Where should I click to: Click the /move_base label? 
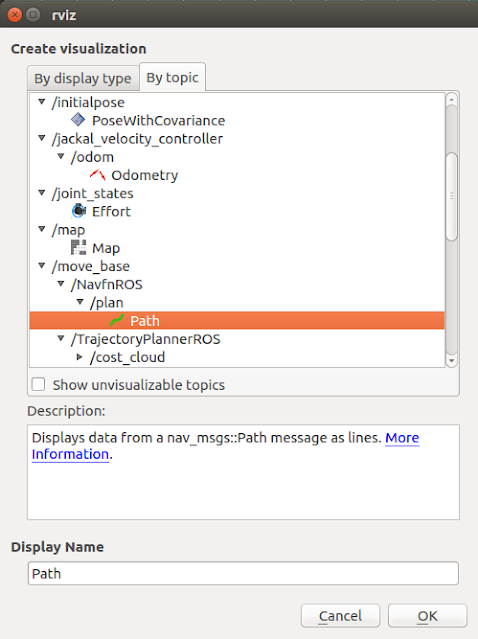click(90, 266)
